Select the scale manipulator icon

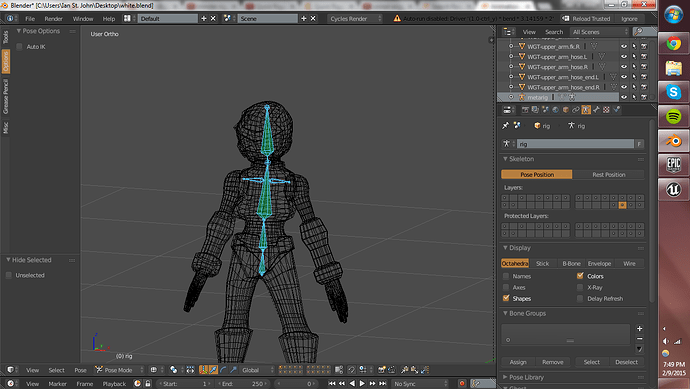click(x=233, y=370)
